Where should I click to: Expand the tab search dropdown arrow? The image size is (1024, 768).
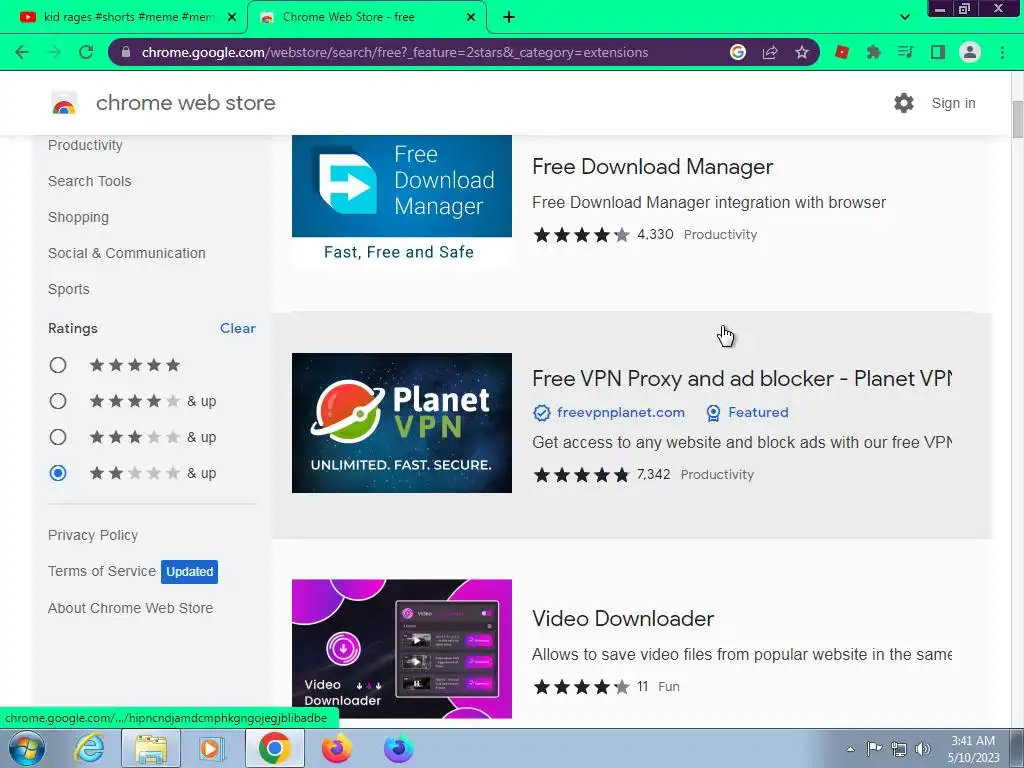coord(904,17)
